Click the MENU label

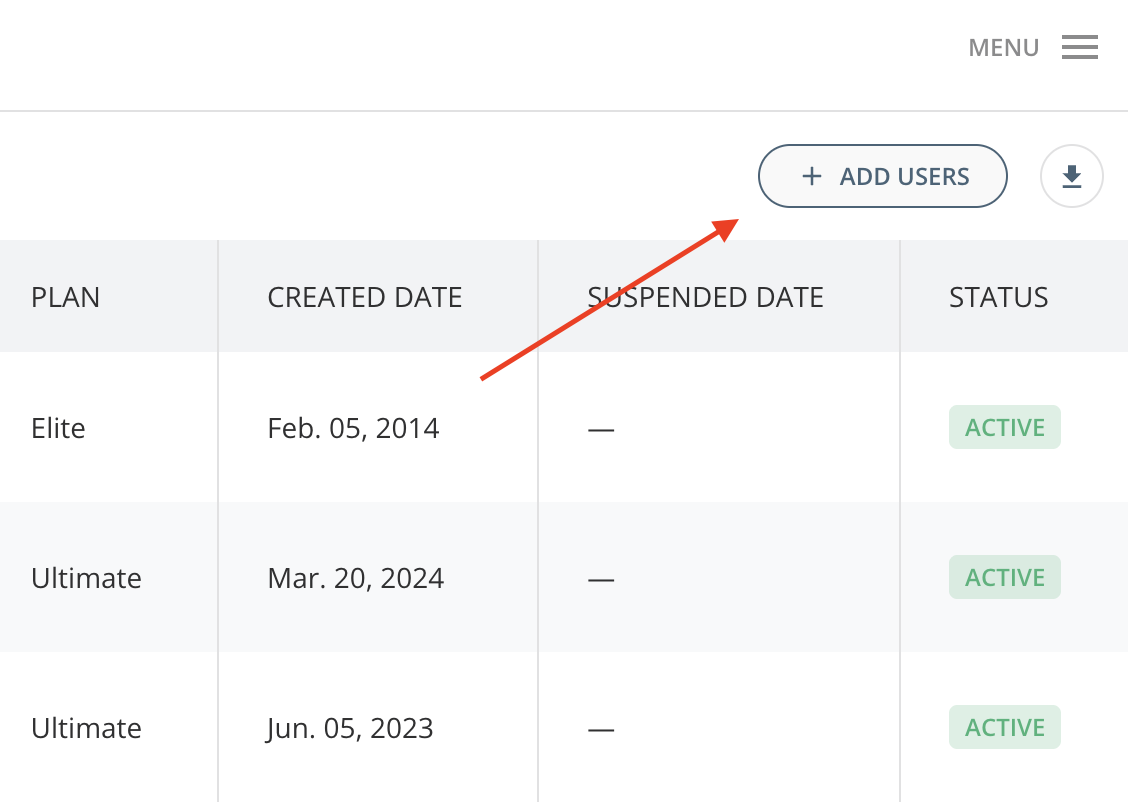(1004, 47)
